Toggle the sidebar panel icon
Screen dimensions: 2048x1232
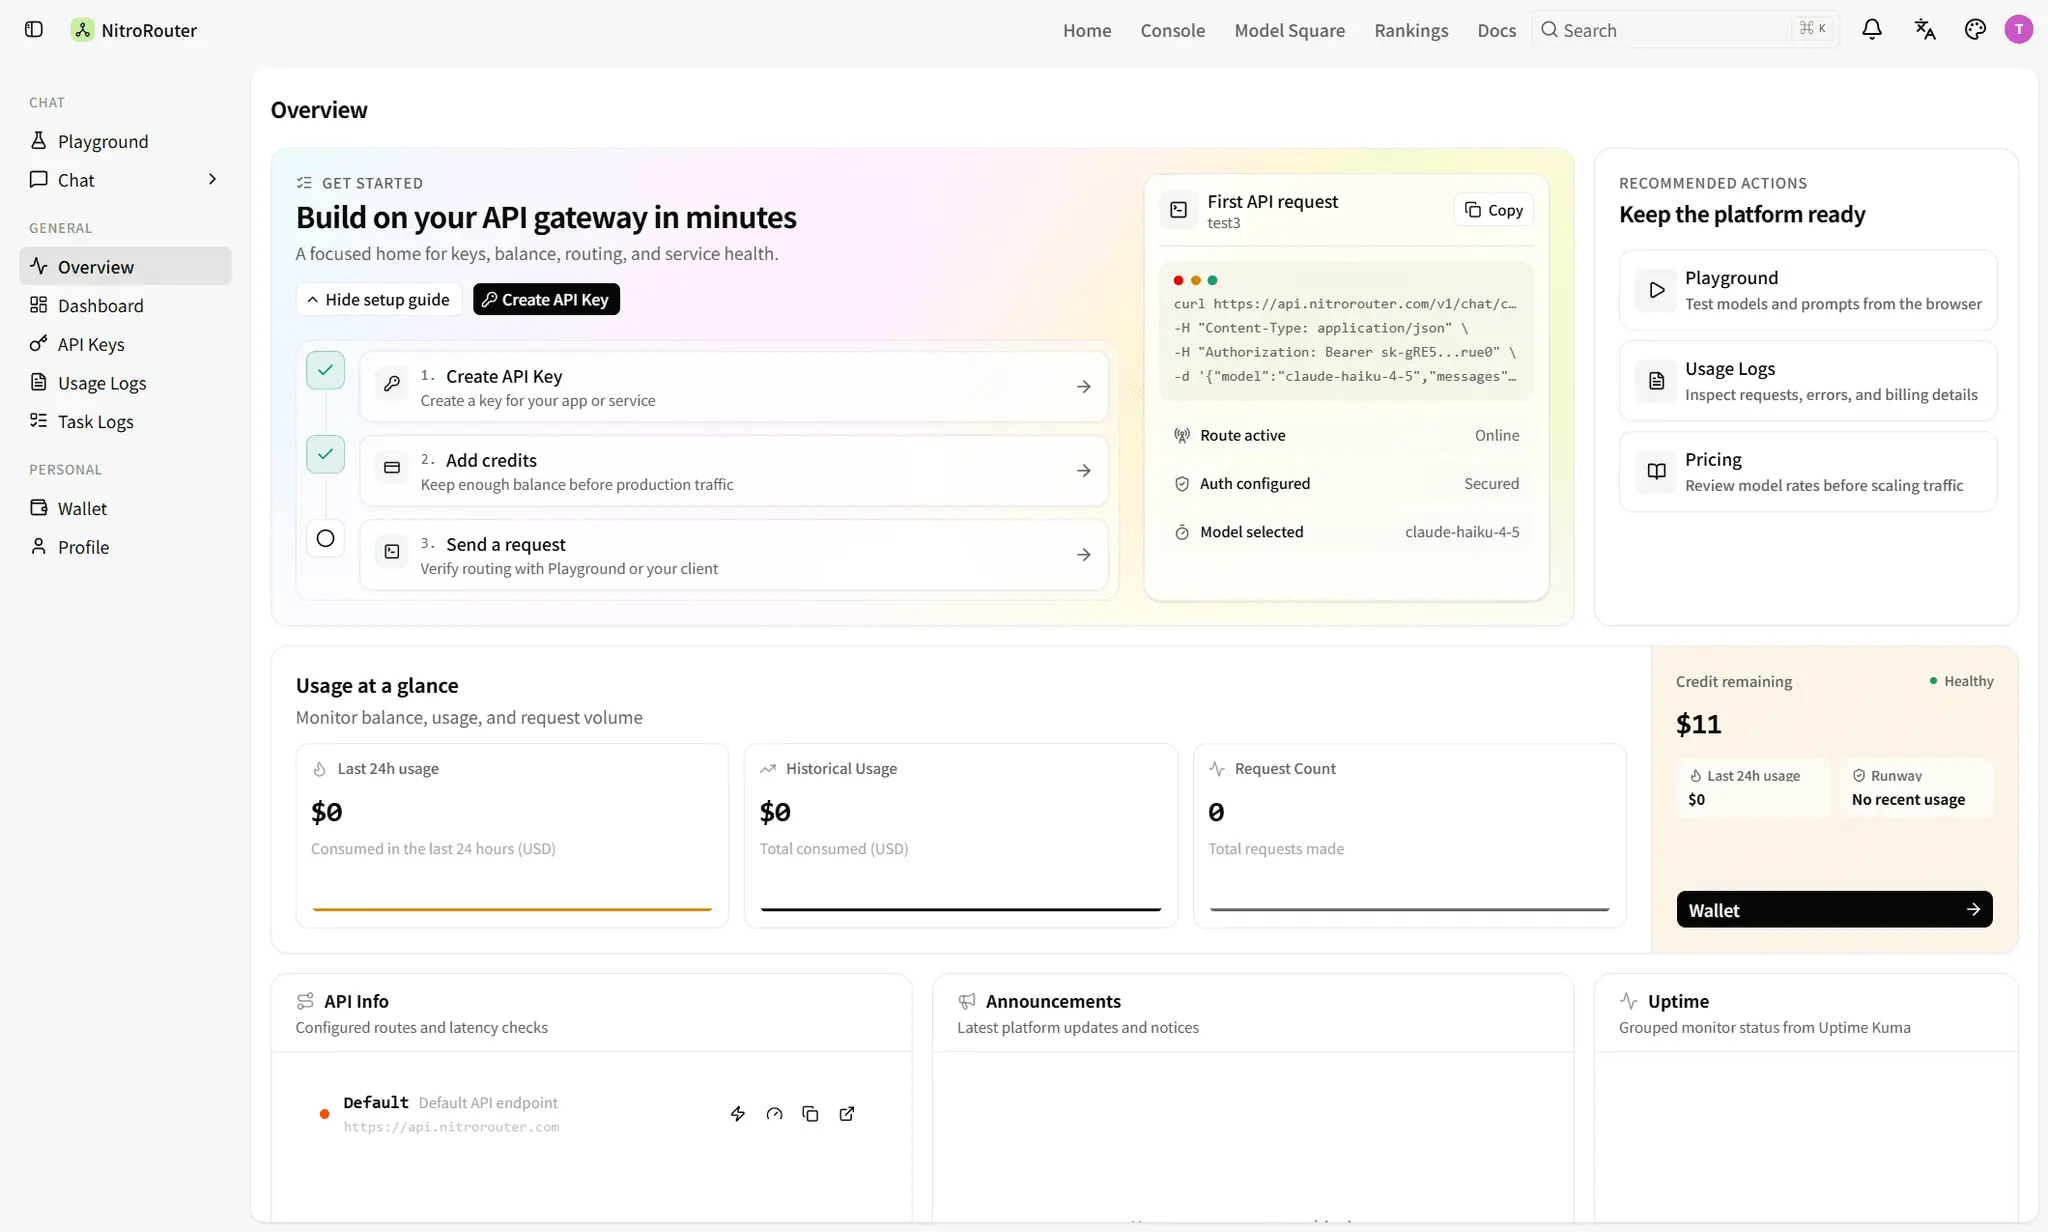pyautogui.click(x=34, y=30)
